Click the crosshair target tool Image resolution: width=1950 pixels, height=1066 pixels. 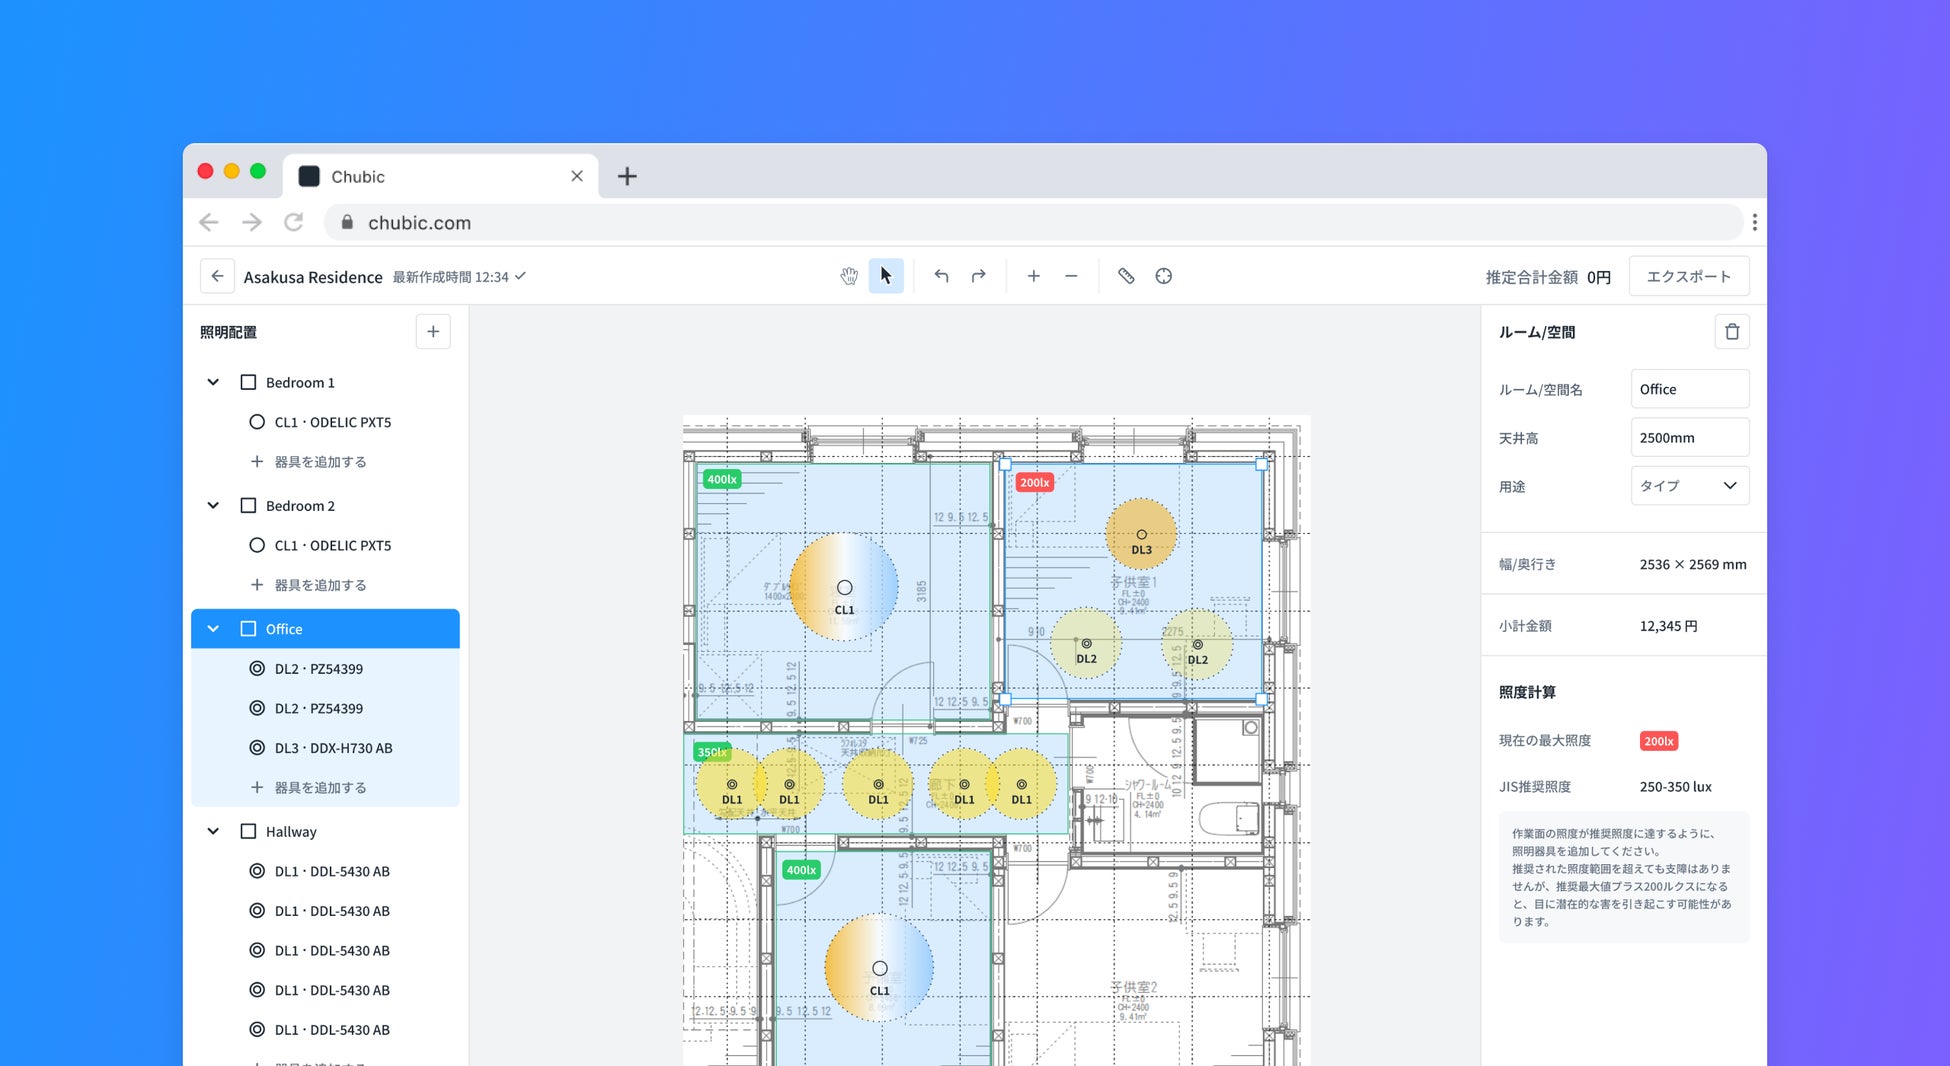(x=1163, y=276)
